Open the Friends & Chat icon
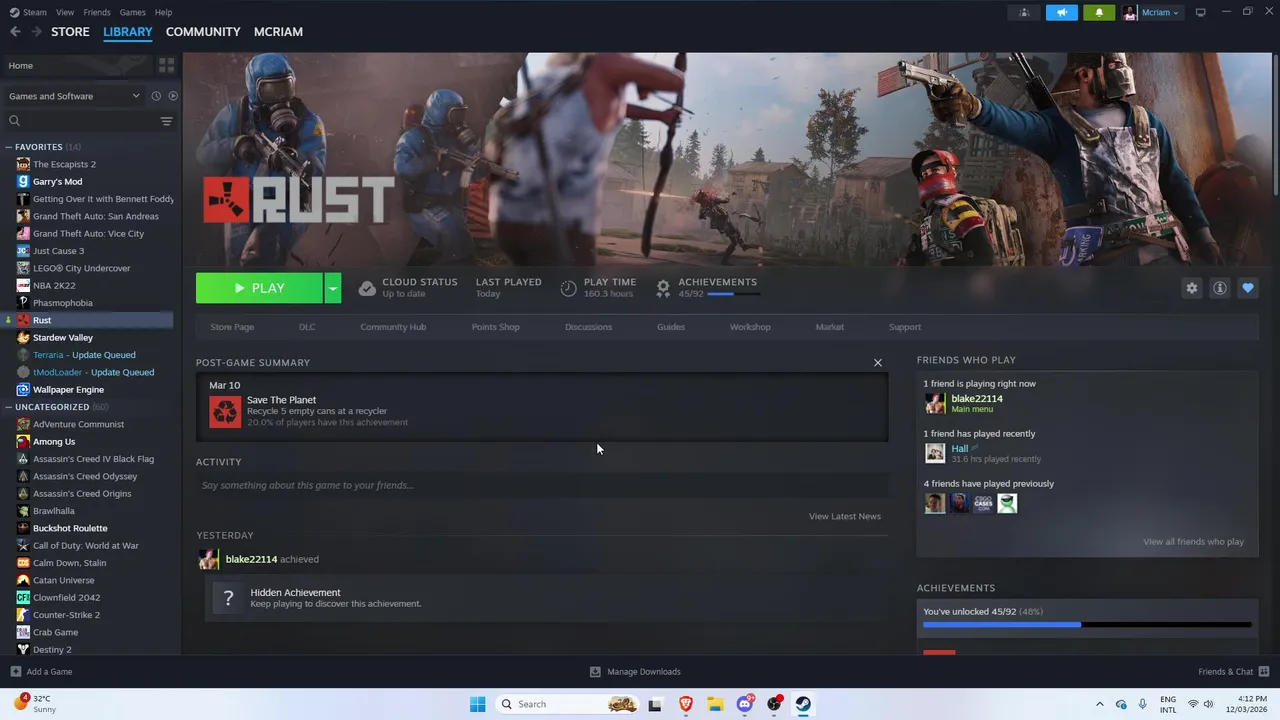This screenshot has height=720, width=1280. (x=1264, y=671)
